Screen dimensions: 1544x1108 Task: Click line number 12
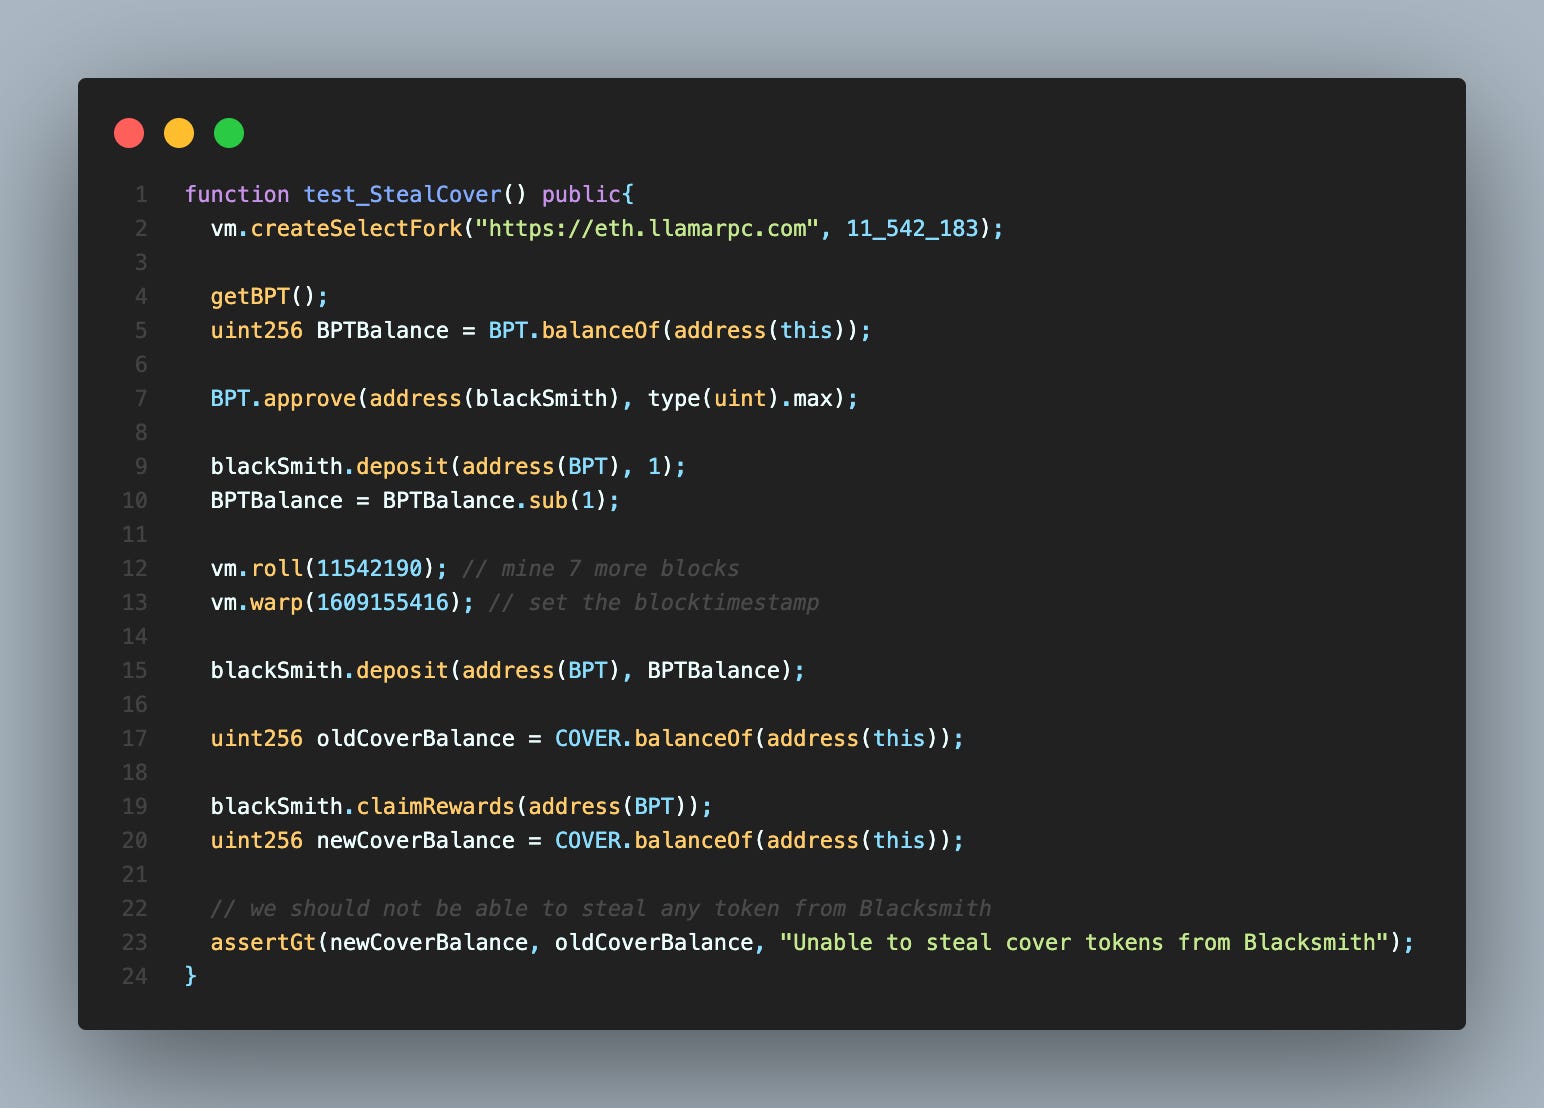tap(135, 568)
